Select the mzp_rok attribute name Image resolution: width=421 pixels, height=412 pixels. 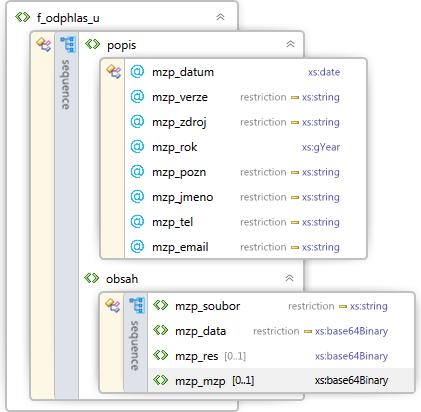coord(175,147)
